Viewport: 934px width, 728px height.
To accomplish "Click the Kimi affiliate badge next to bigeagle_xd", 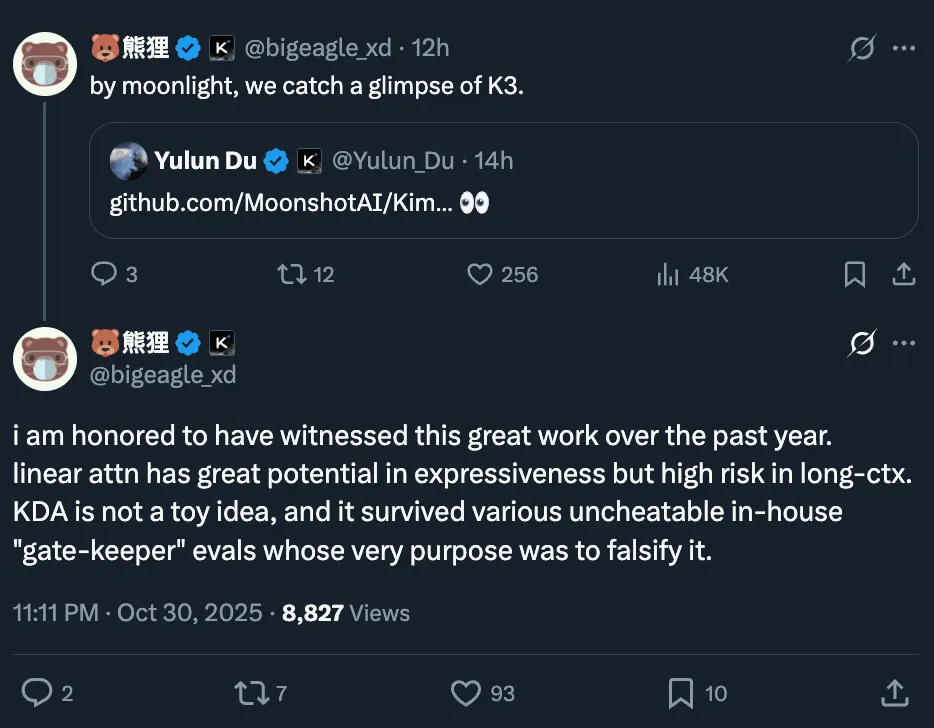I will click(221, 47).
